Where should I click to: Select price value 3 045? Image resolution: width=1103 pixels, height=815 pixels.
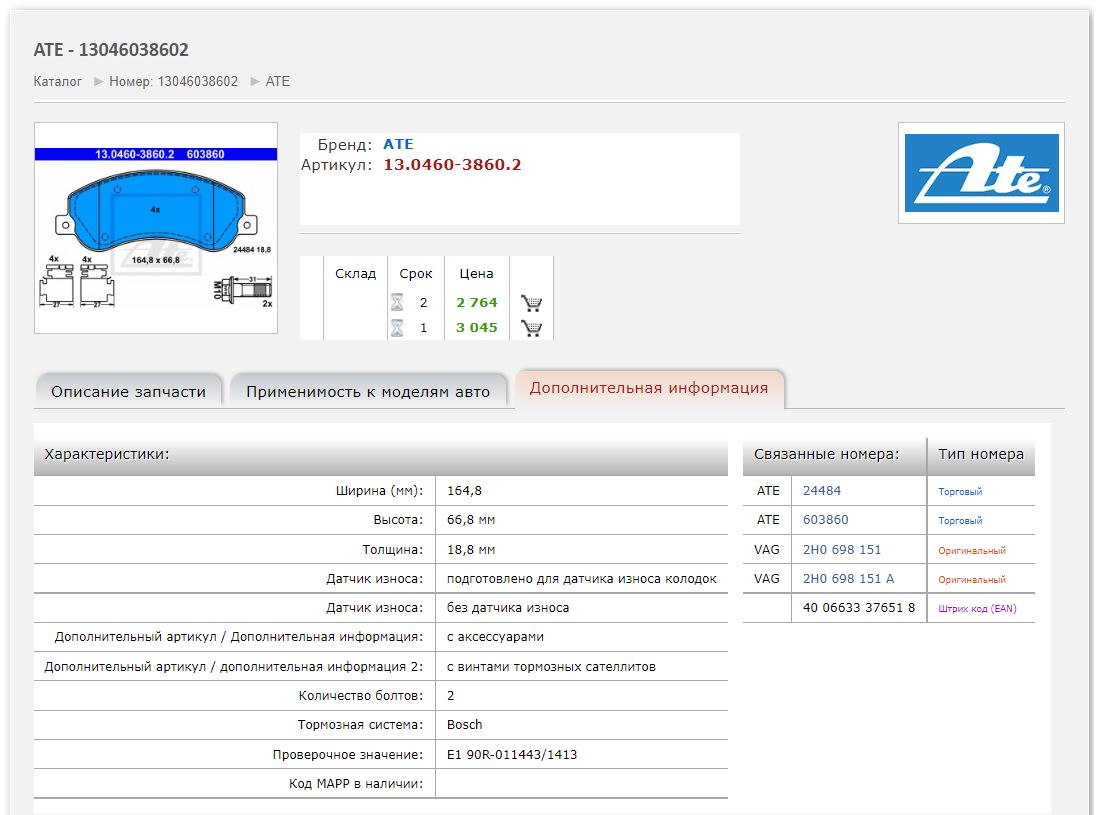click(x=477, y=328)
